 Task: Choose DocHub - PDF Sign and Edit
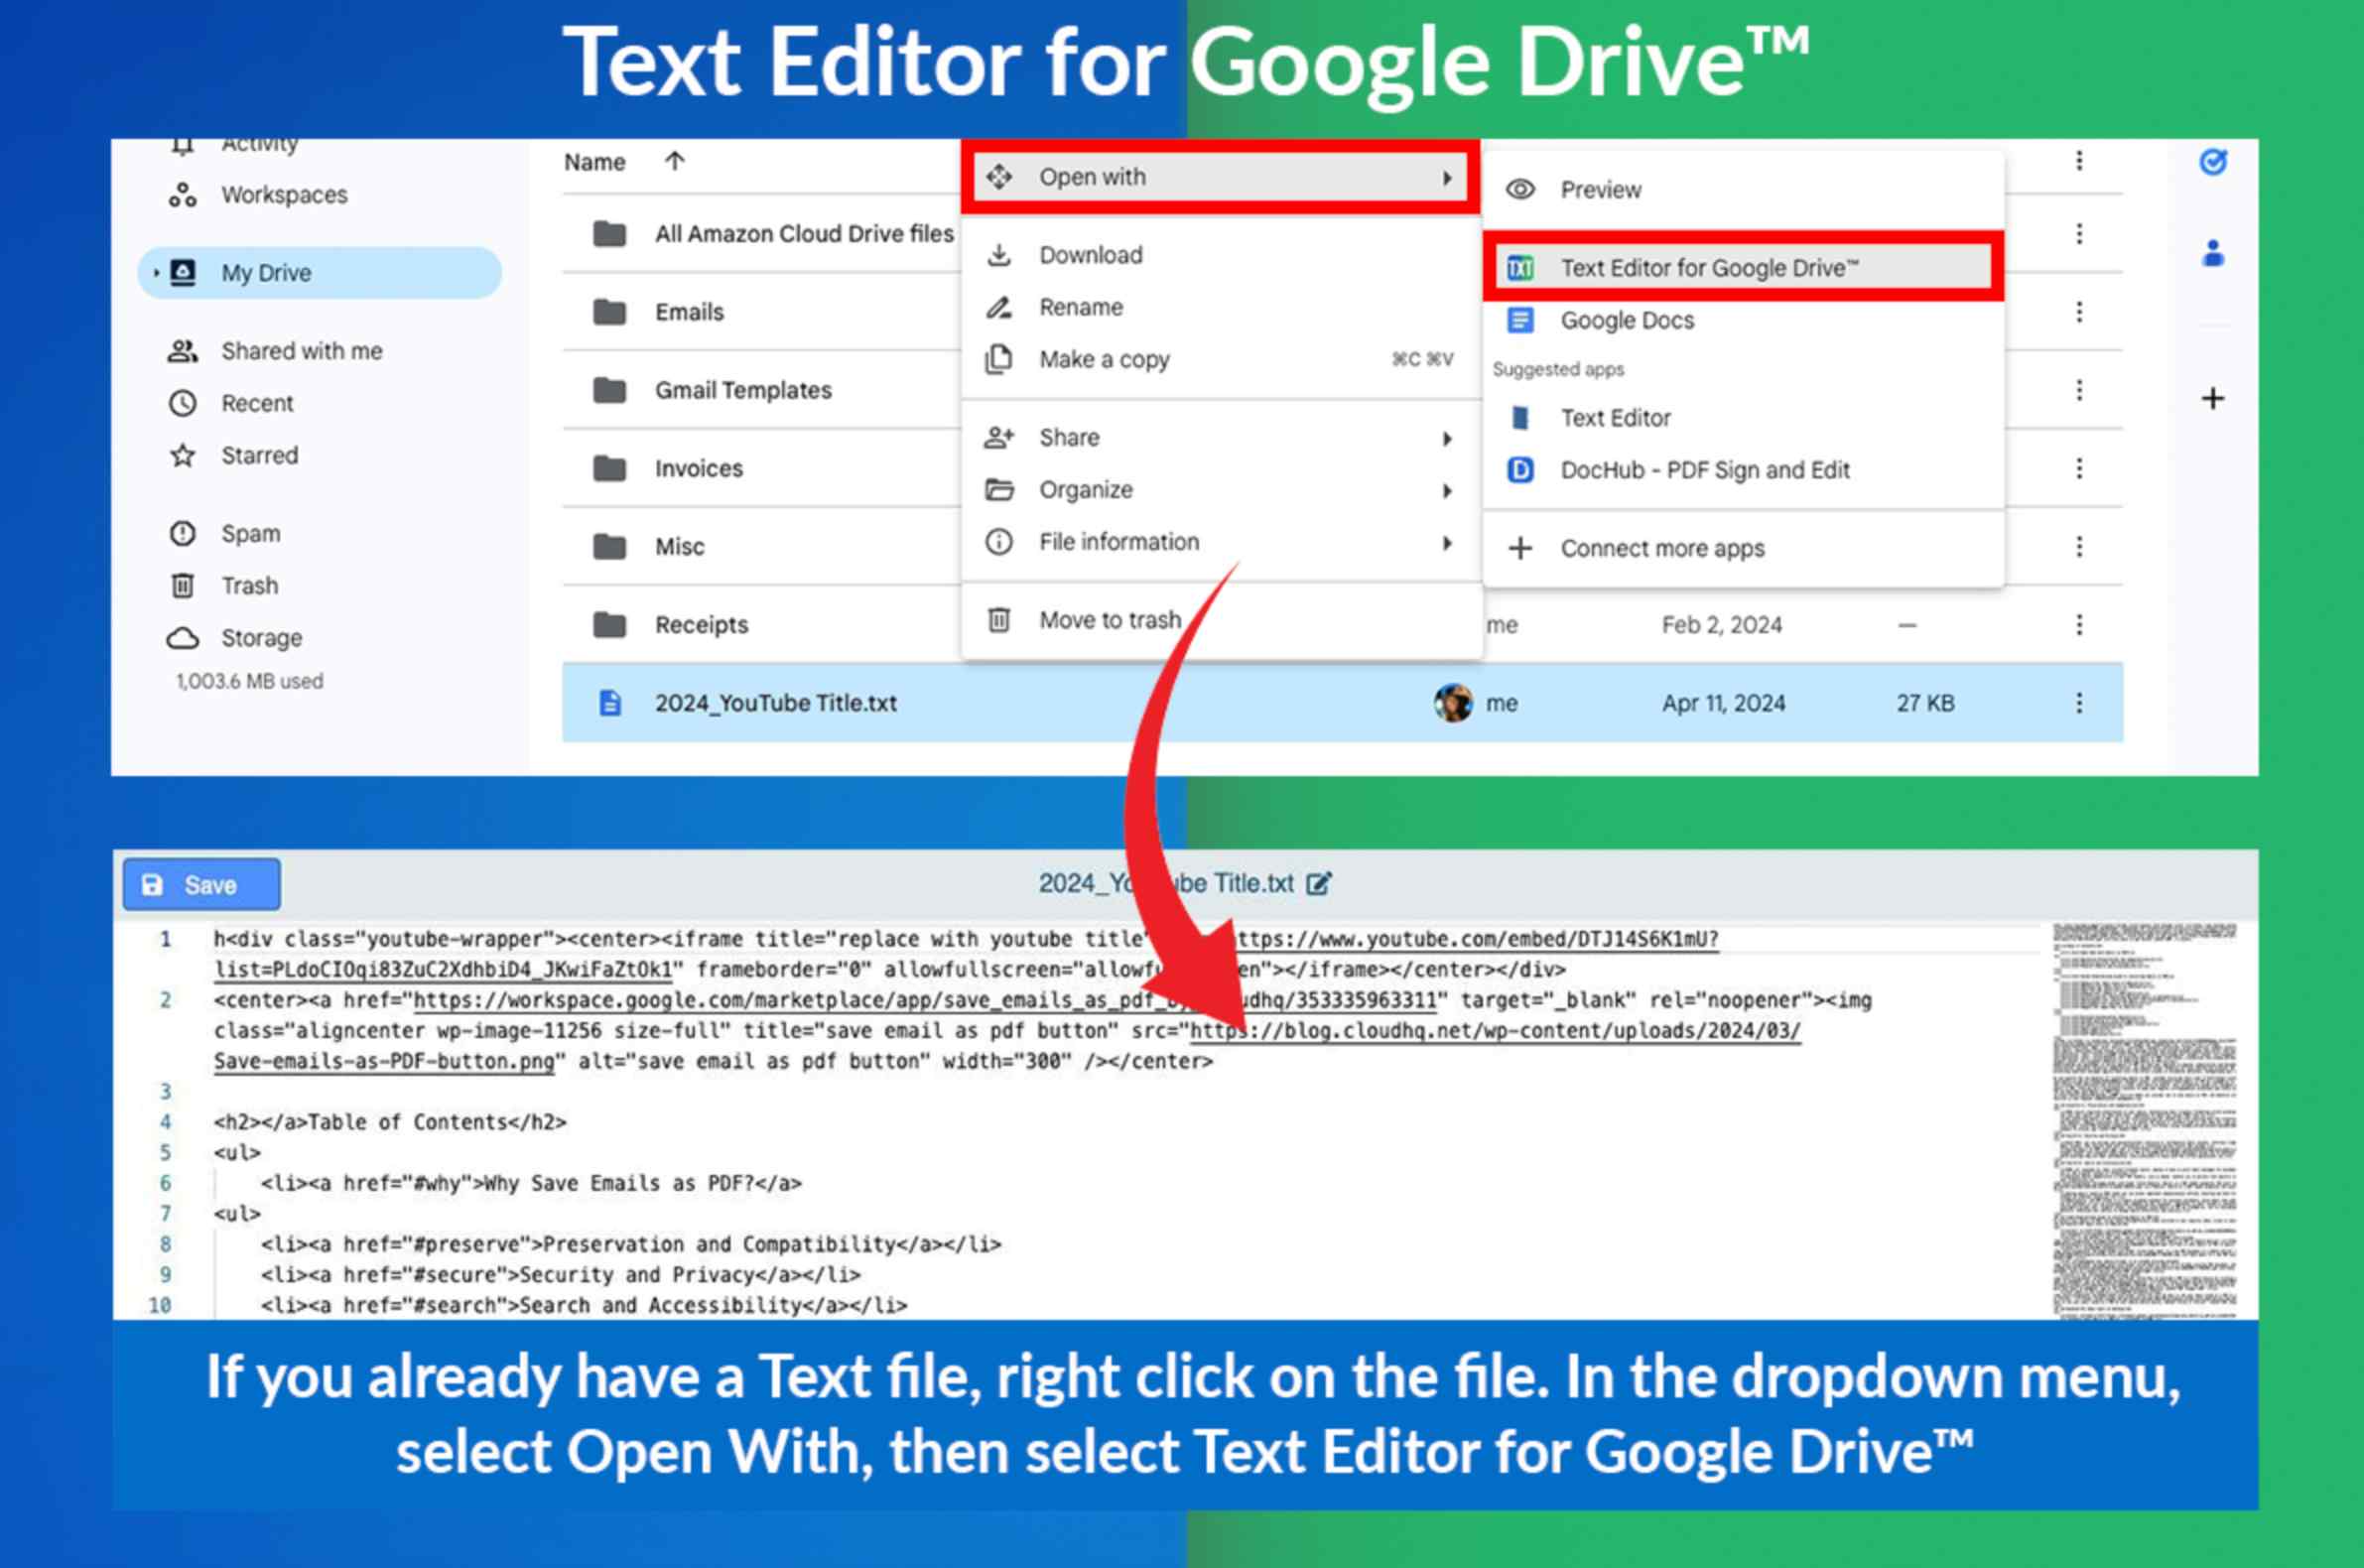(x=1743, y=470)
